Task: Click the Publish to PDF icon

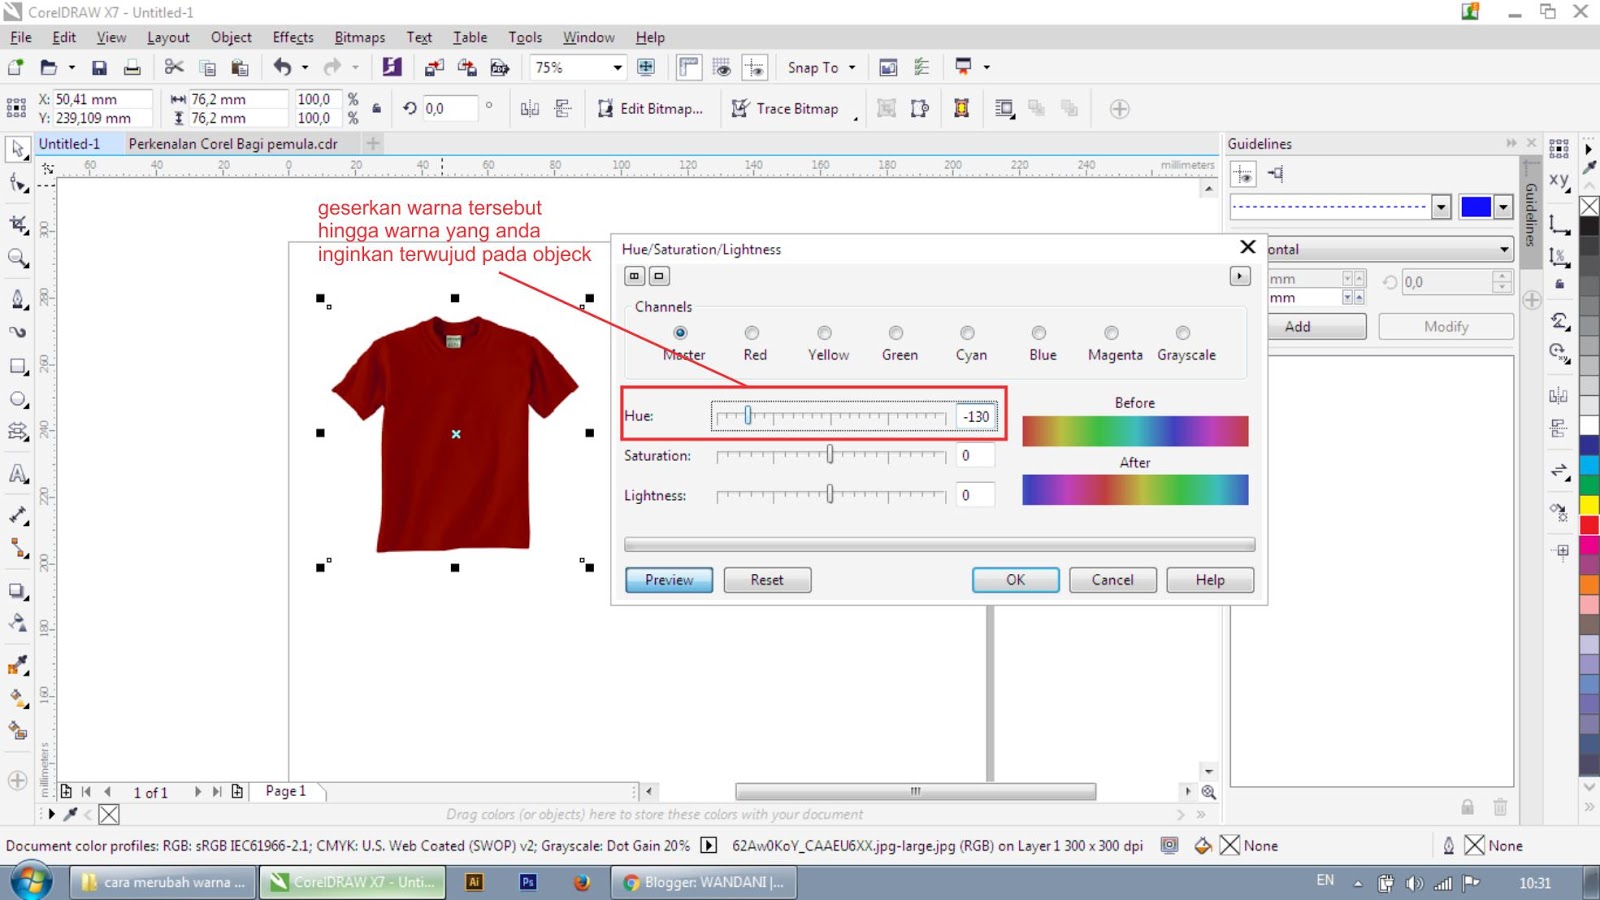Action: 500,67
